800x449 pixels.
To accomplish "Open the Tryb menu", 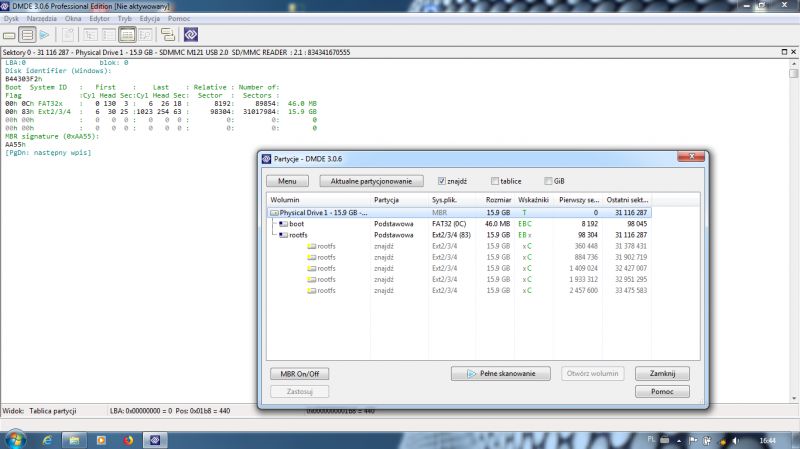I will tap(124, 18).
